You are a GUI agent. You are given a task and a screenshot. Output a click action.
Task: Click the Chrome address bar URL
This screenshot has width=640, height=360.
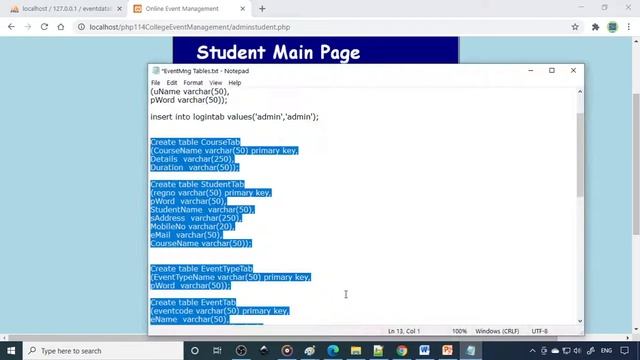[x=190, y=27]
